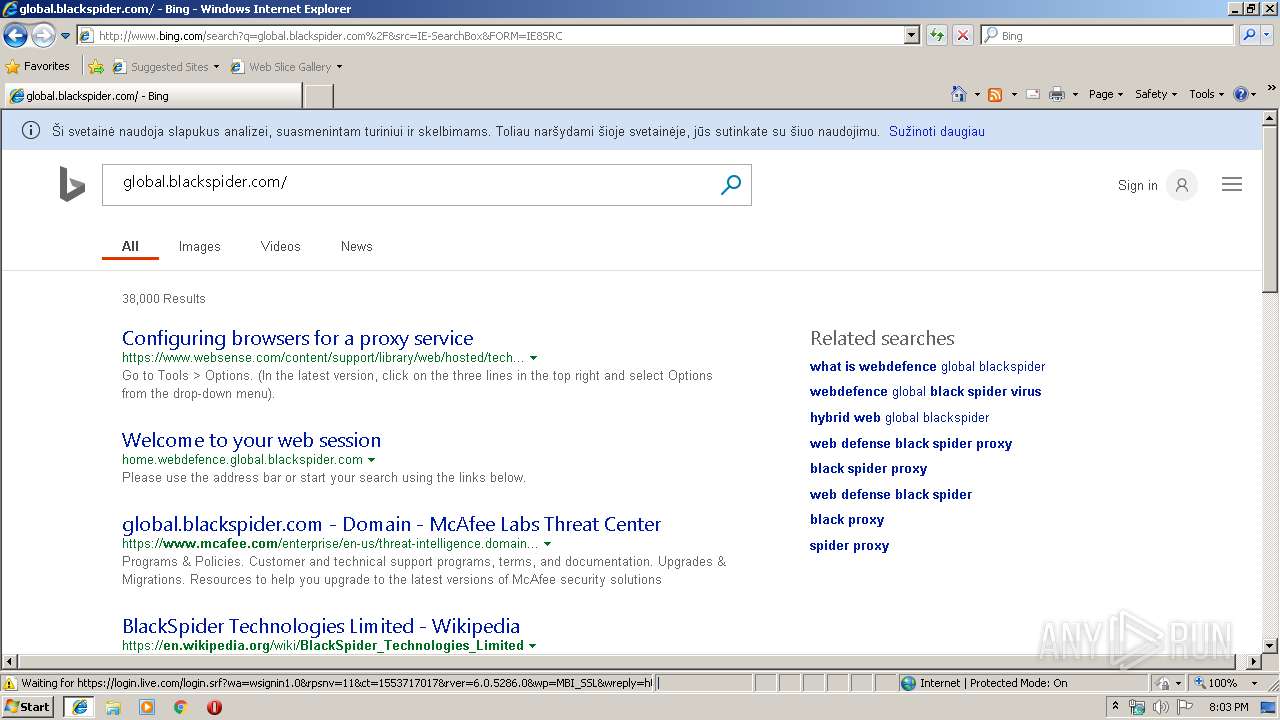
Task: Click the Help question mark icon
Action: click(1241, 94)
